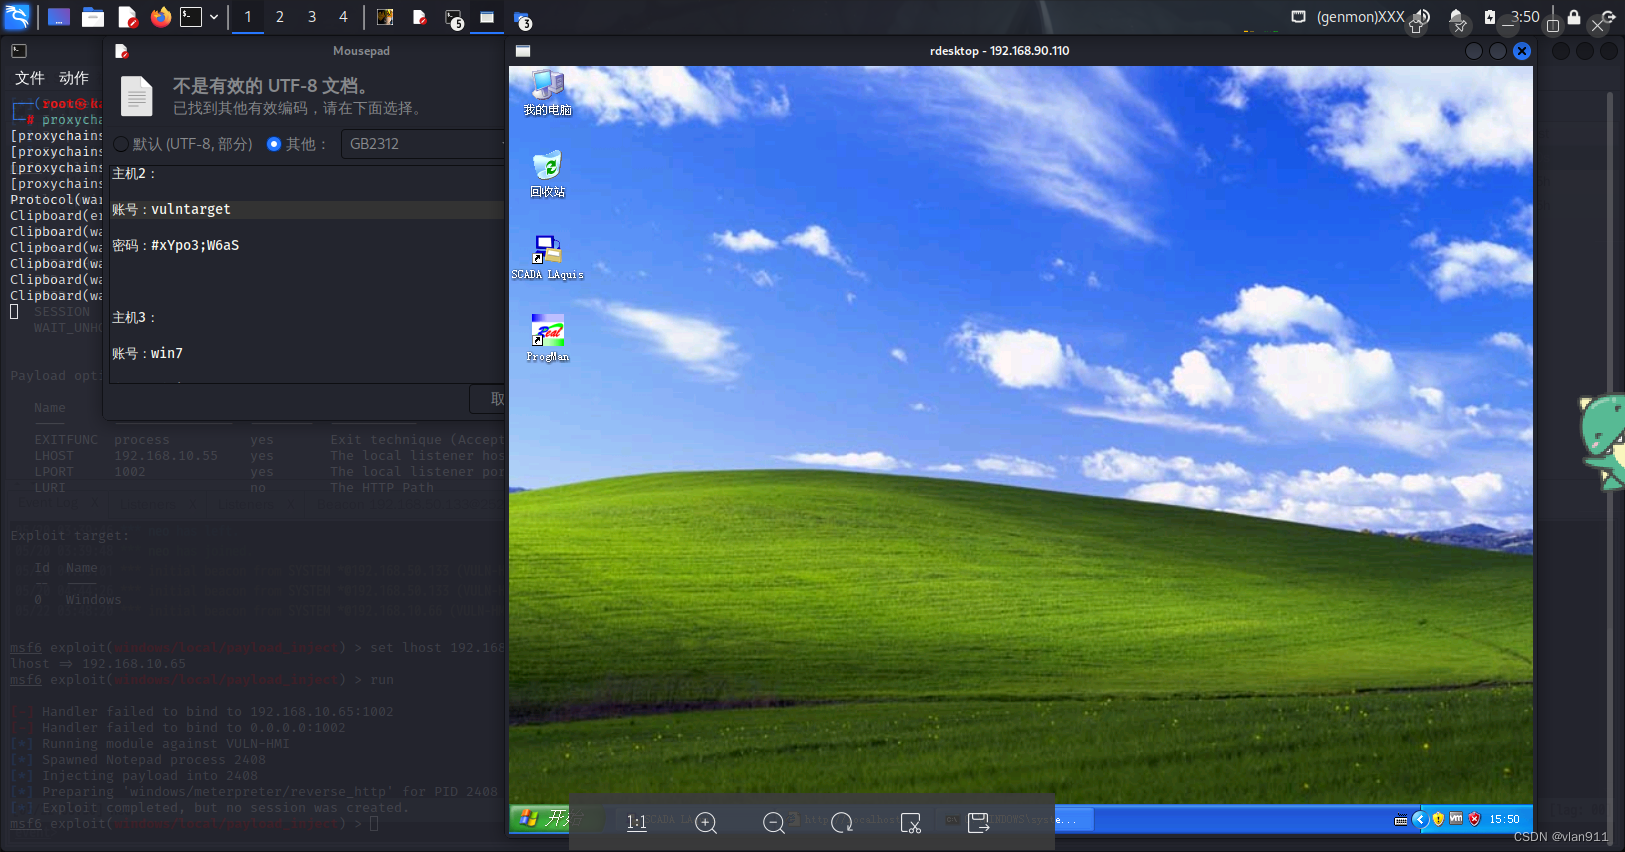
Task: Open the 动作 menu in terminal
Action: click(73, 77)
